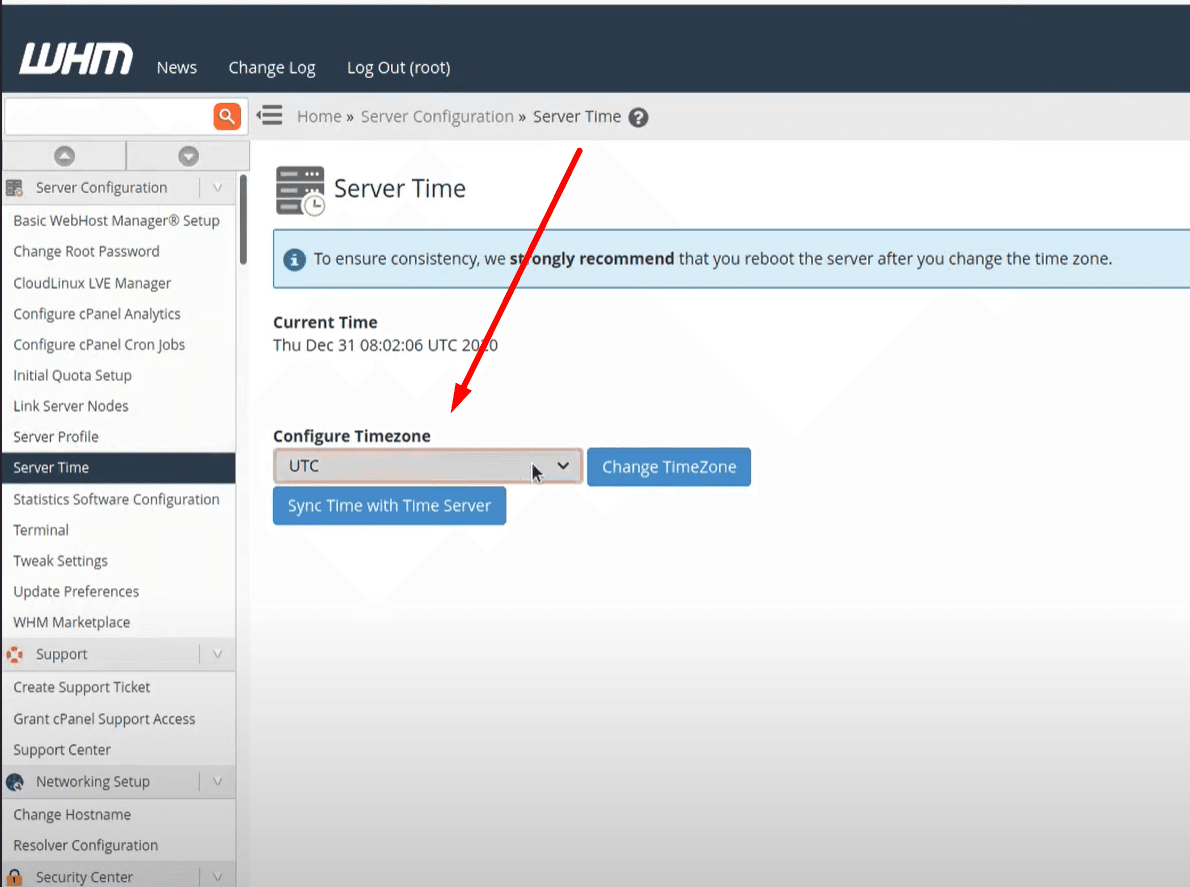1190x887 pixels.
Task: Click the WHM logo
Action: coord(76,58)
